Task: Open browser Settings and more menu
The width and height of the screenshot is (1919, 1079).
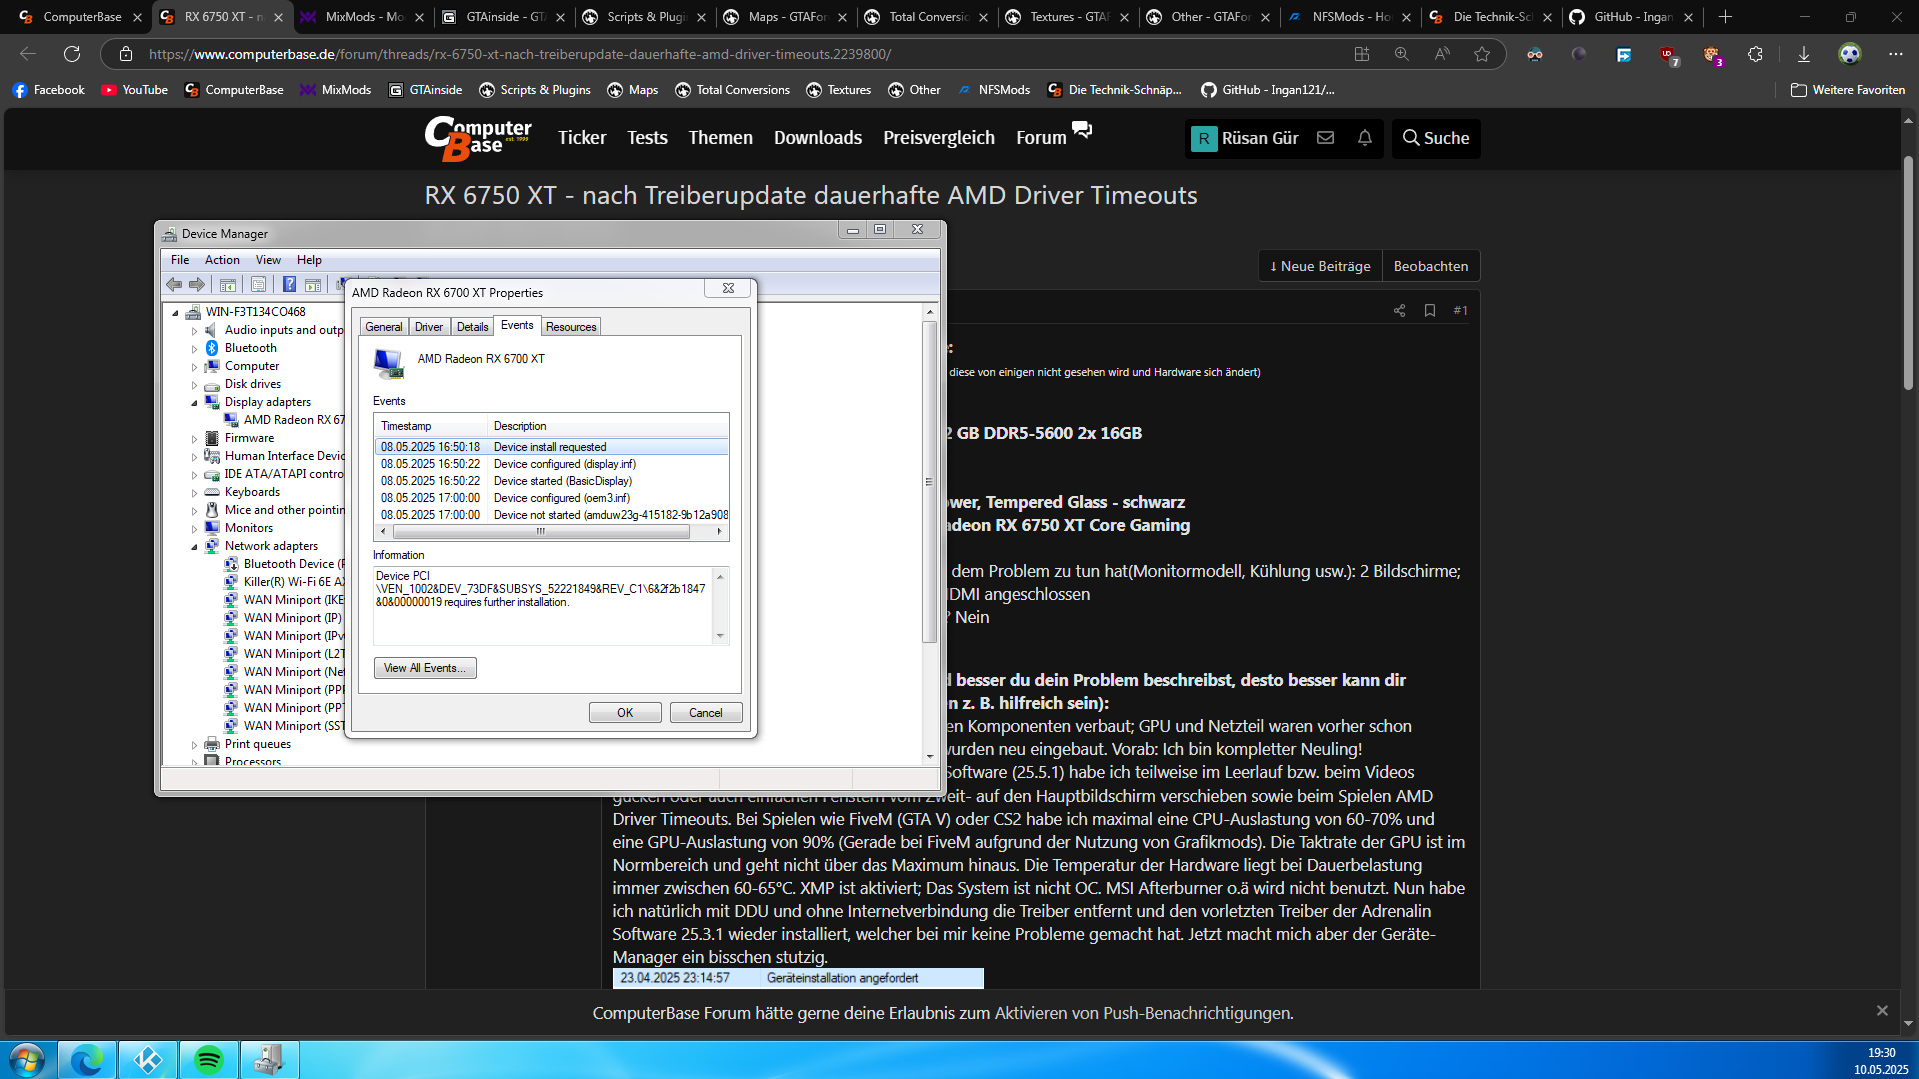Action: pos(1896,54)
